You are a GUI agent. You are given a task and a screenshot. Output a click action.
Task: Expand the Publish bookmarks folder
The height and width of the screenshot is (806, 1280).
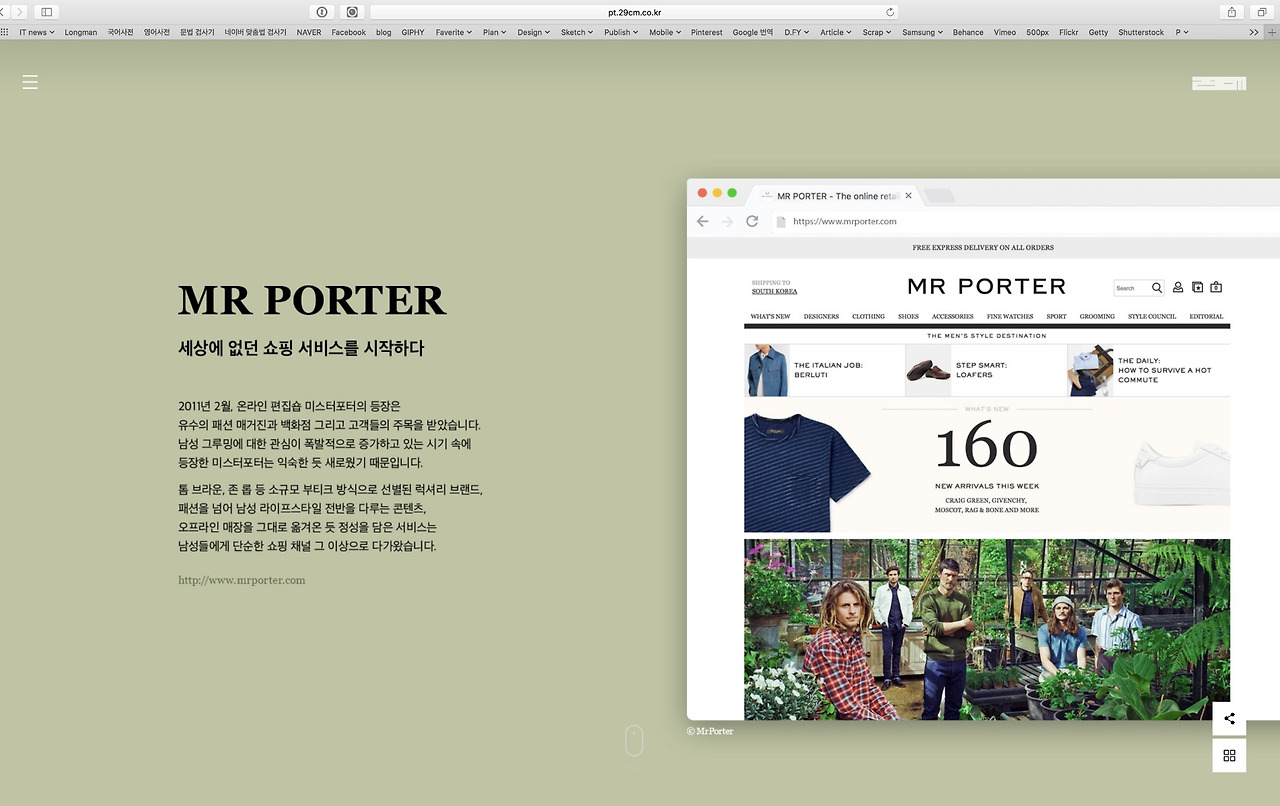pyautogui.click(x=621, y=32)
